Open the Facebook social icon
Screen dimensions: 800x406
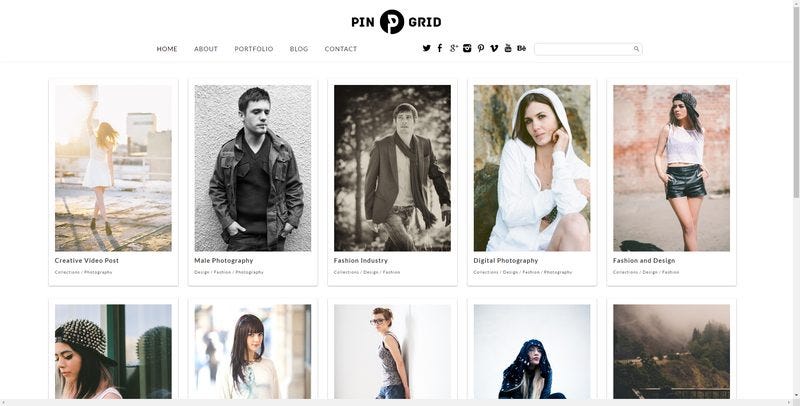tap(440, 48)
